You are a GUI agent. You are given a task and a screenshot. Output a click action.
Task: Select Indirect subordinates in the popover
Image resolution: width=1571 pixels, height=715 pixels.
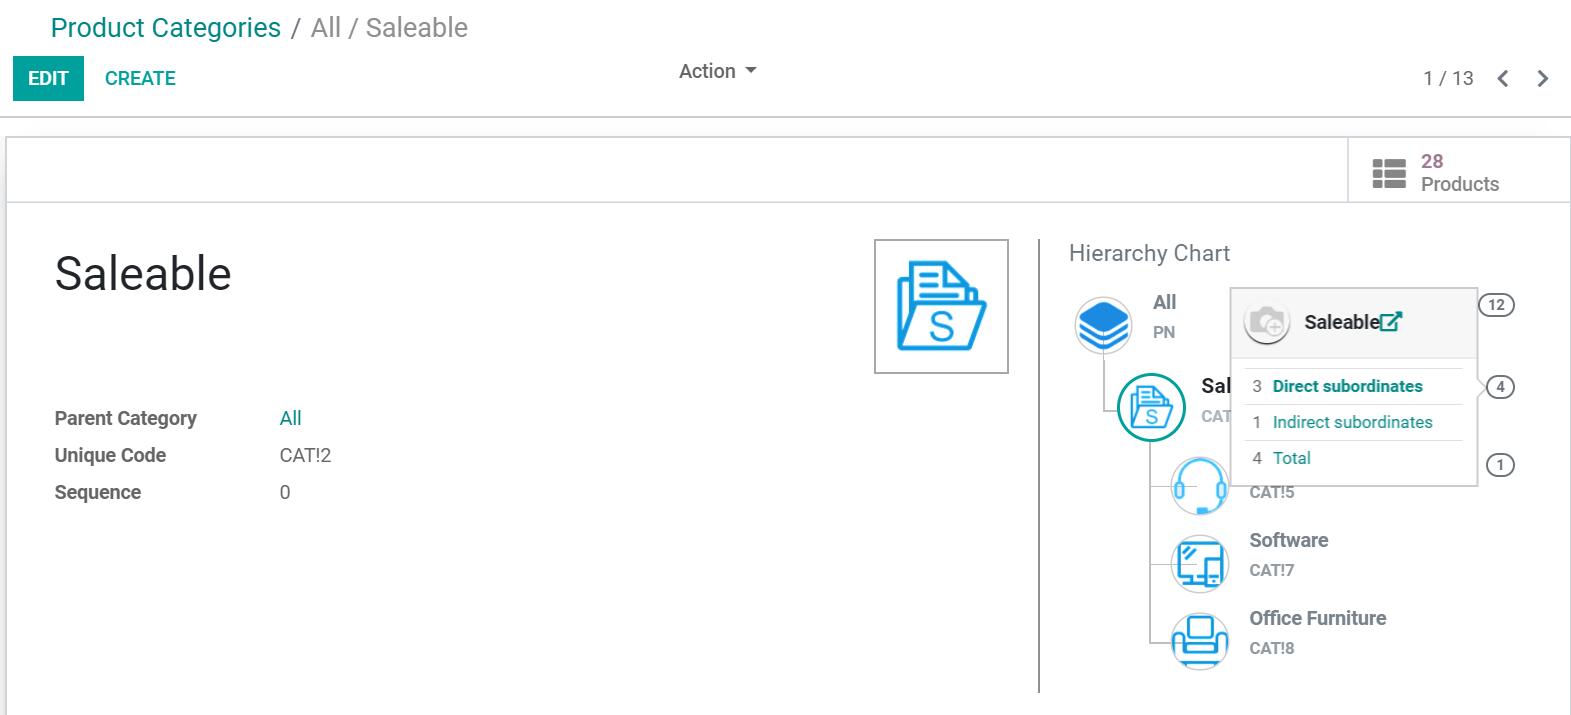click(1351, 422)
